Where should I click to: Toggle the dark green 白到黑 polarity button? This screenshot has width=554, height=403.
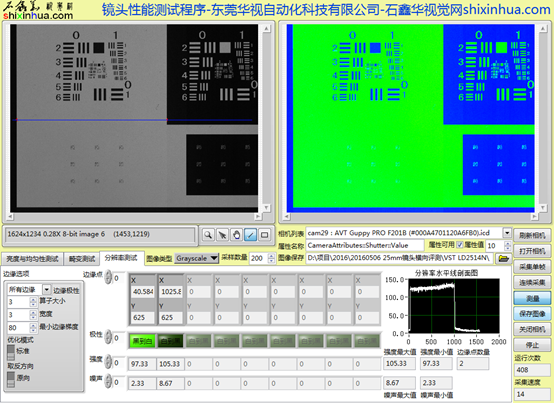[x=171, y=341]
